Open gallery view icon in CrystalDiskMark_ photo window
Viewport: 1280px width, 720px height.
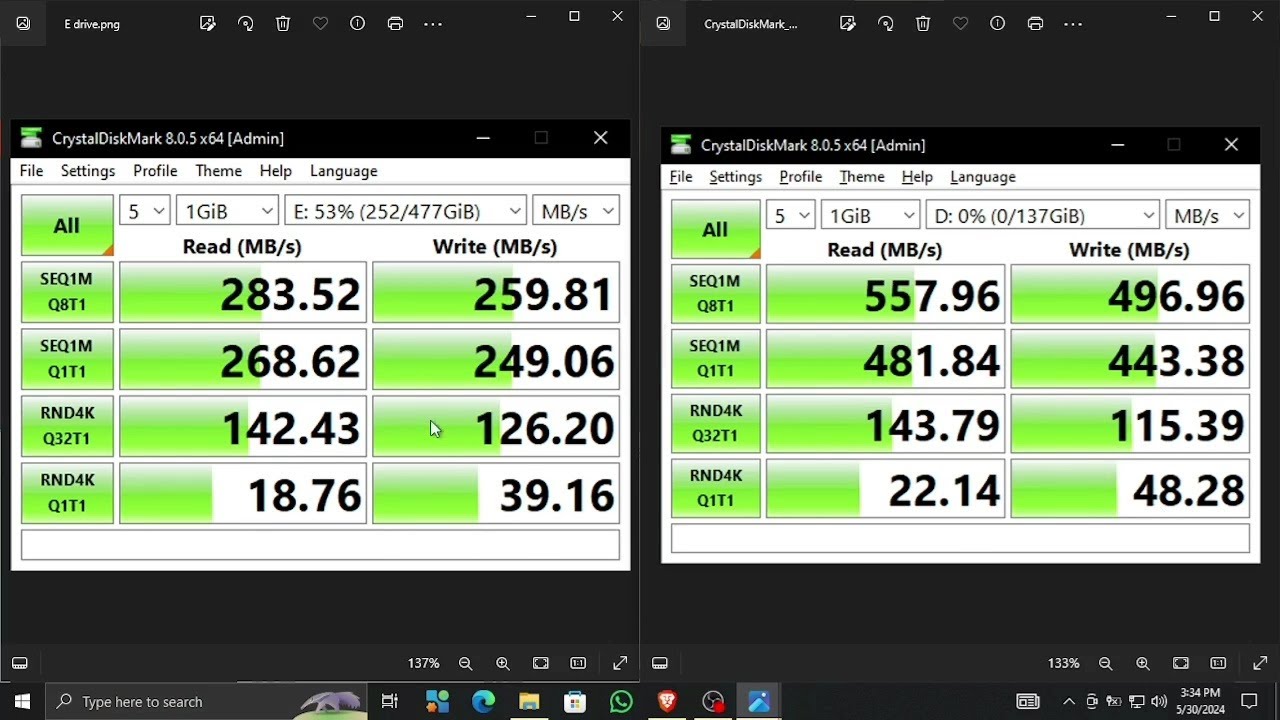(x=663, y=24)
